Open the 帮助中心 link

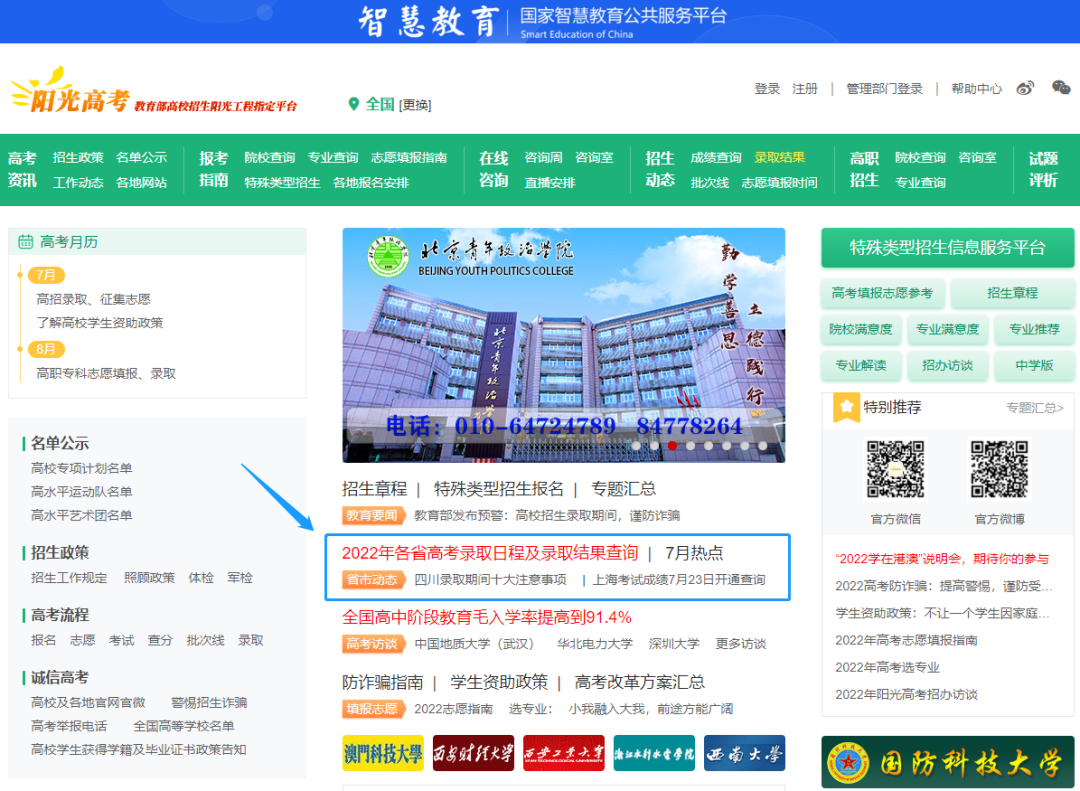(976, 89)
